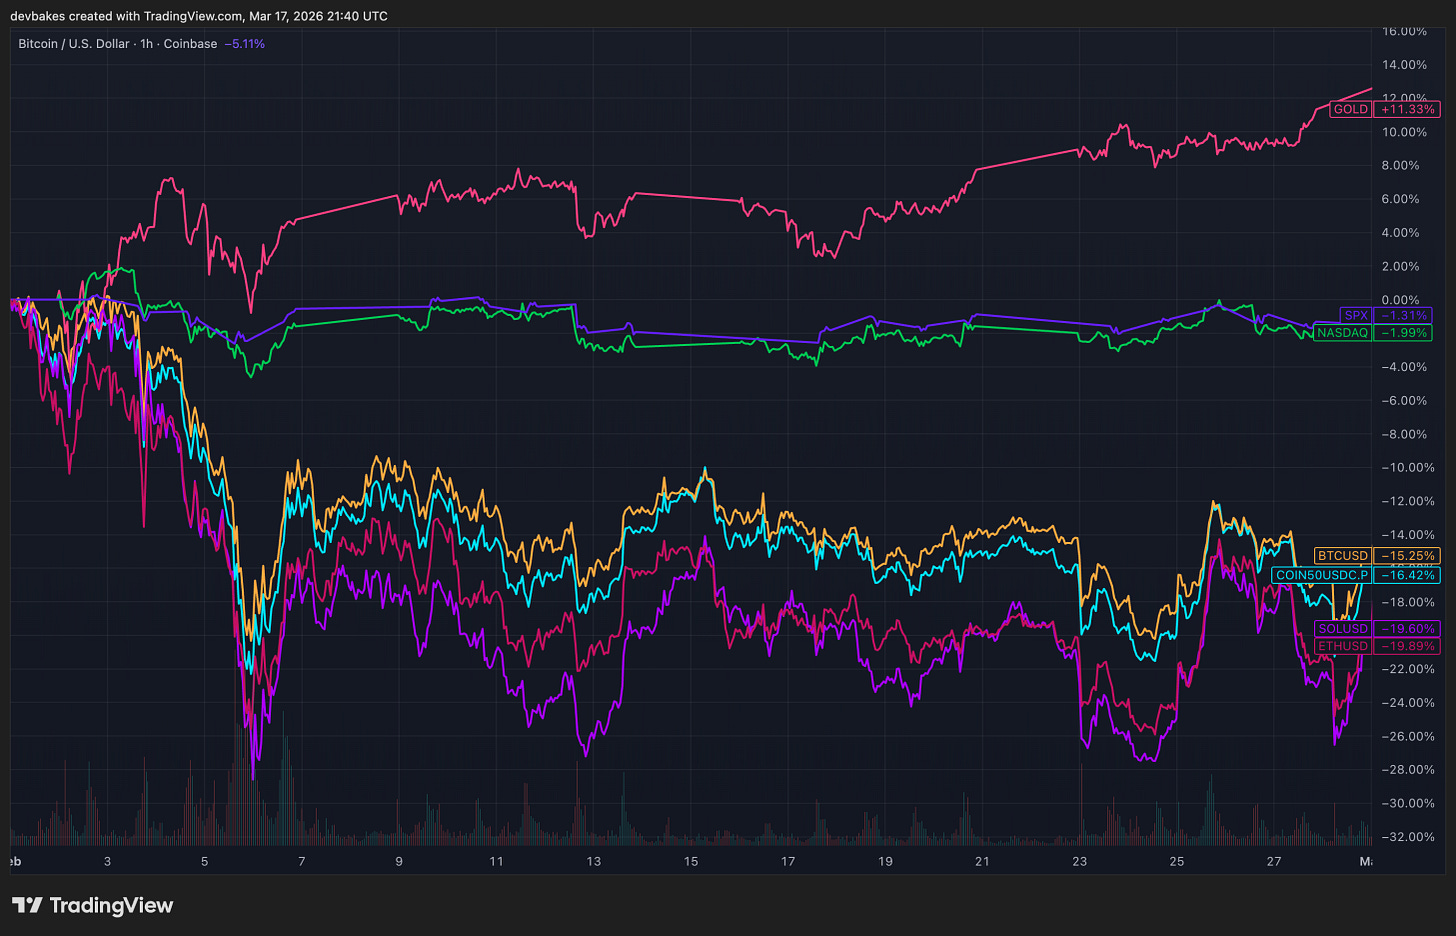Click the devbakes created with TradingView.com caption
This screenshot has height=936, width=1456.
199,16
